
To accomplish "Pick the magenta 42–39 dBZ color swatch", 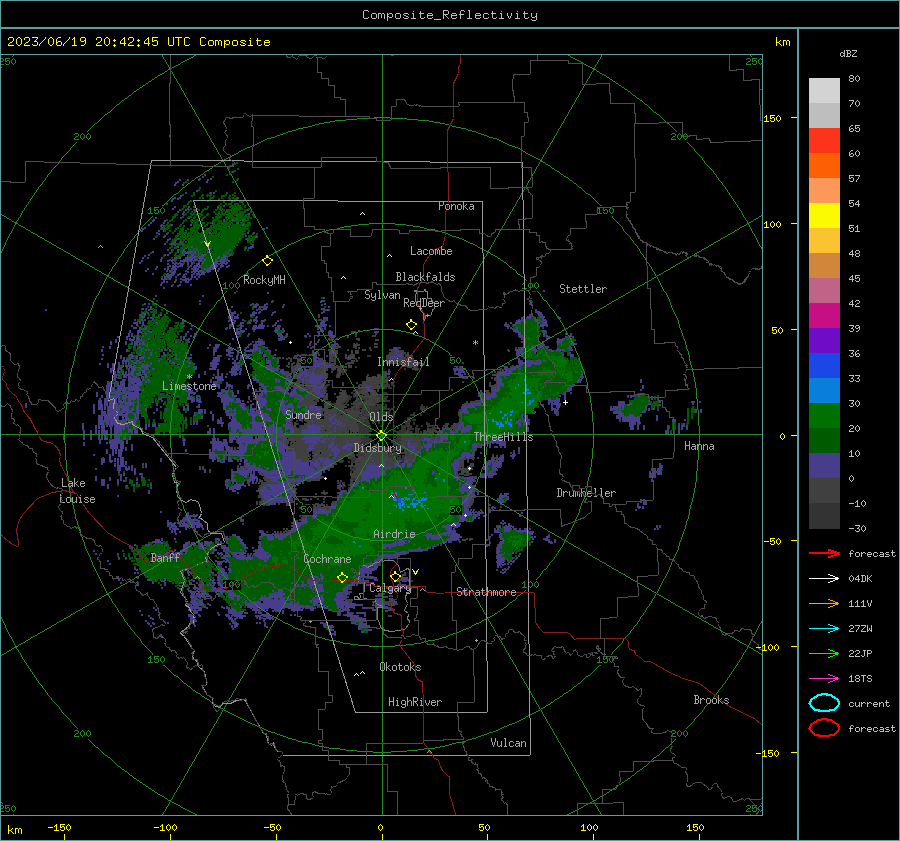I will coord(824,316).
